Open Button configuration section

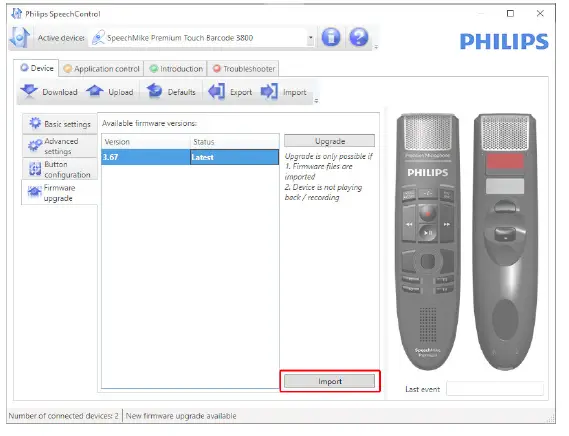pyautogui.click(x=60, y=169)
